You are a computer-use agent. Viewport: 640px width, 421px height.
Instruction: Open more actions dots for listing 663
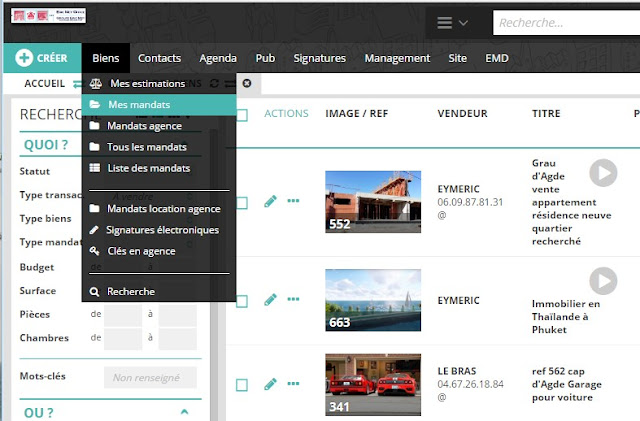tap(293, 299)
